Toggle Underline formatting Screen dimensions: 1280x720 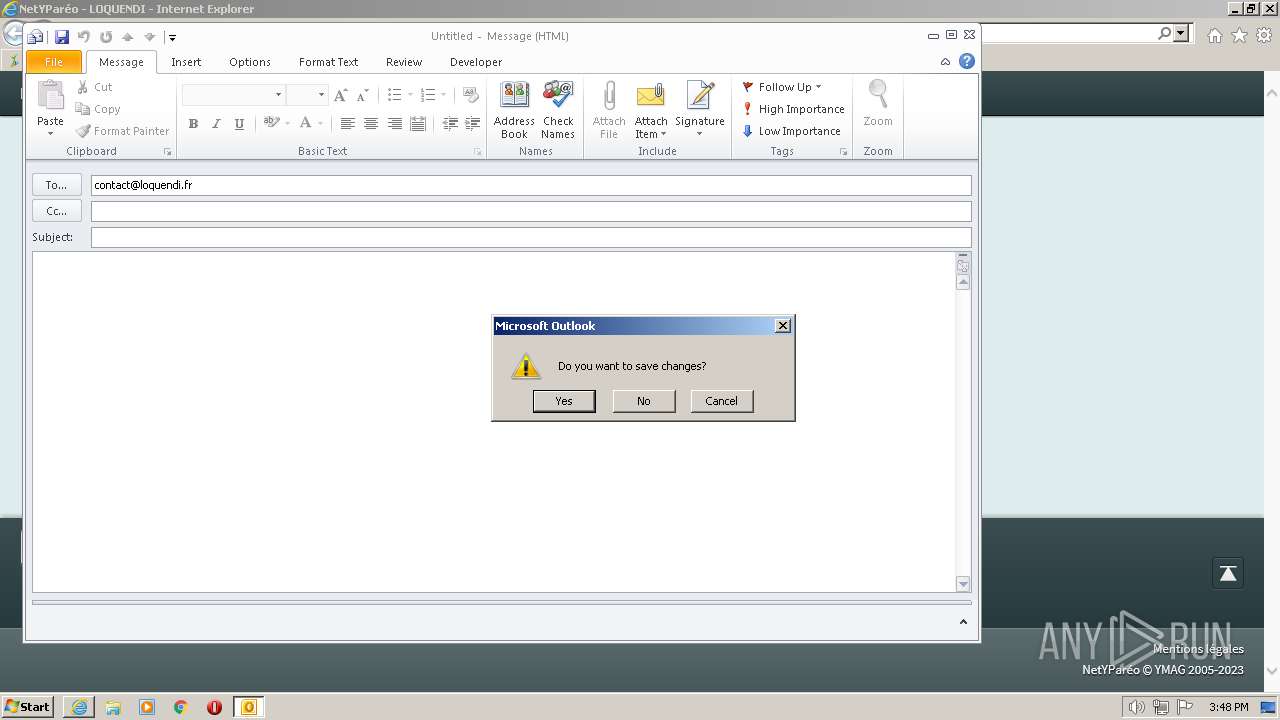coord(239,124)
